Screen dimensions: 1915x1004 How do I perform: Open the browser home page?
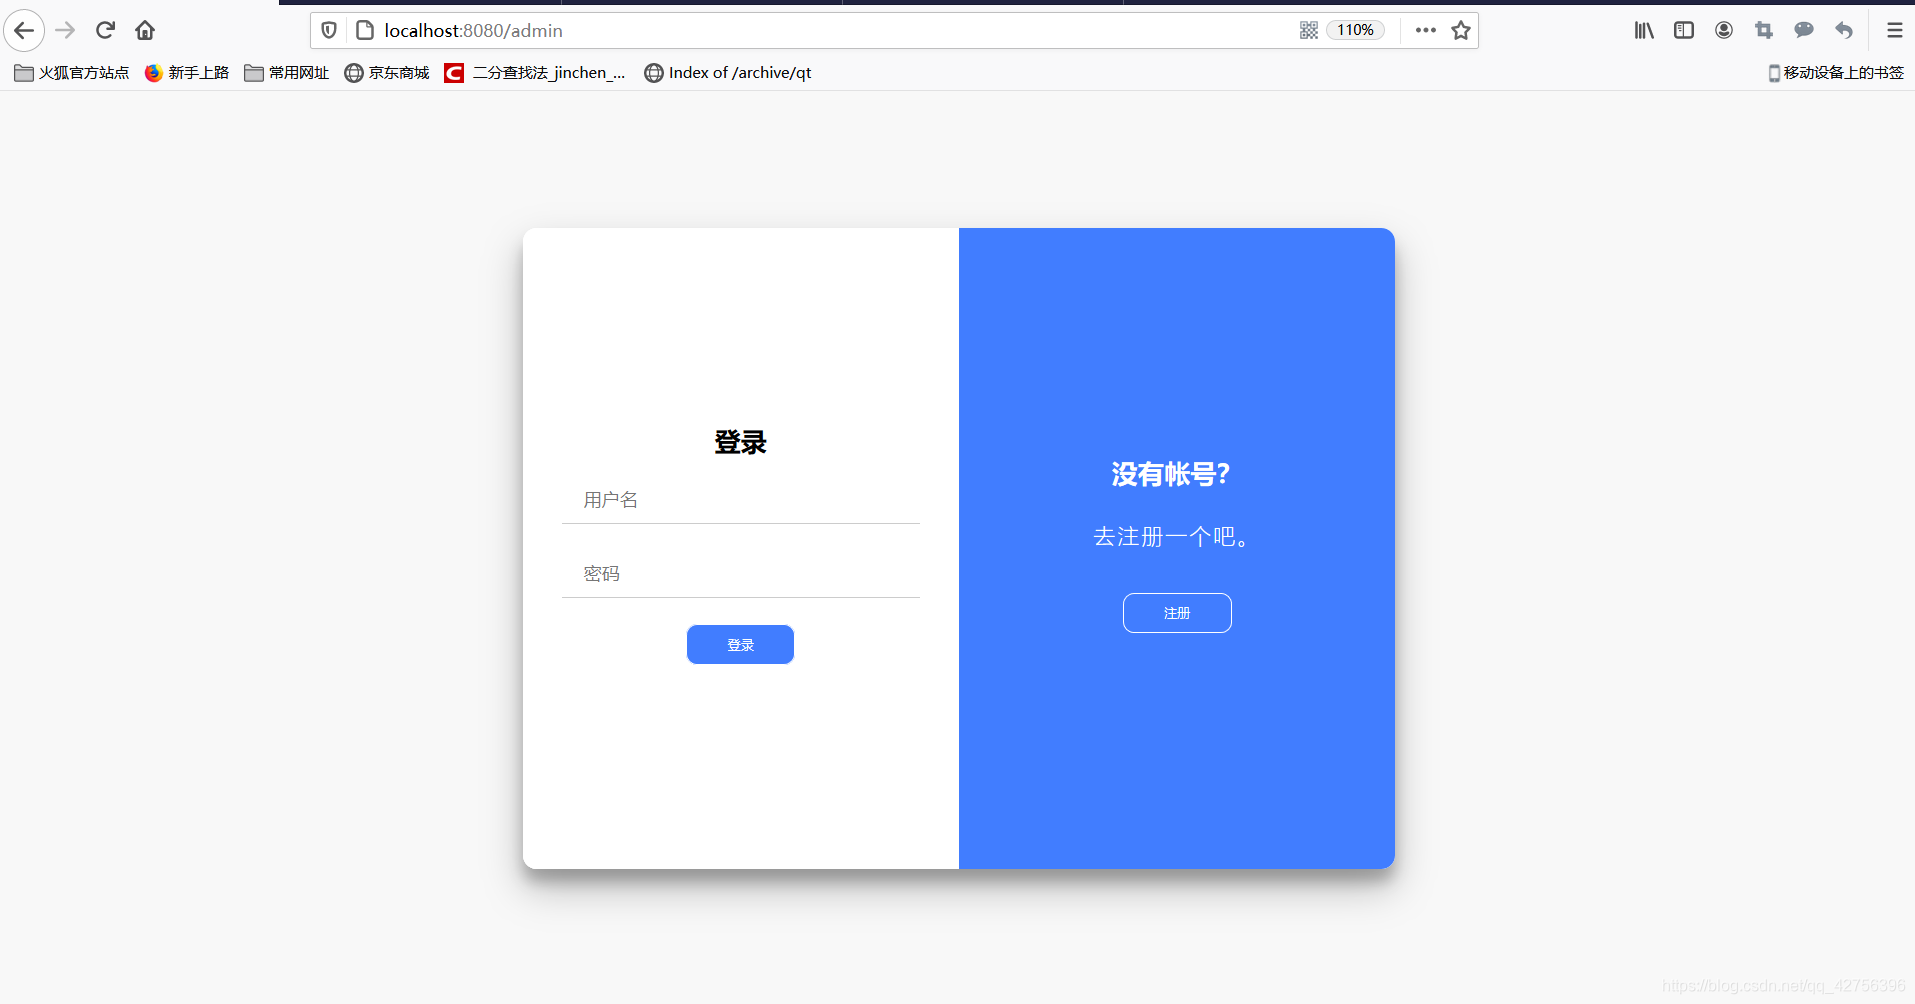coord(145,30)
